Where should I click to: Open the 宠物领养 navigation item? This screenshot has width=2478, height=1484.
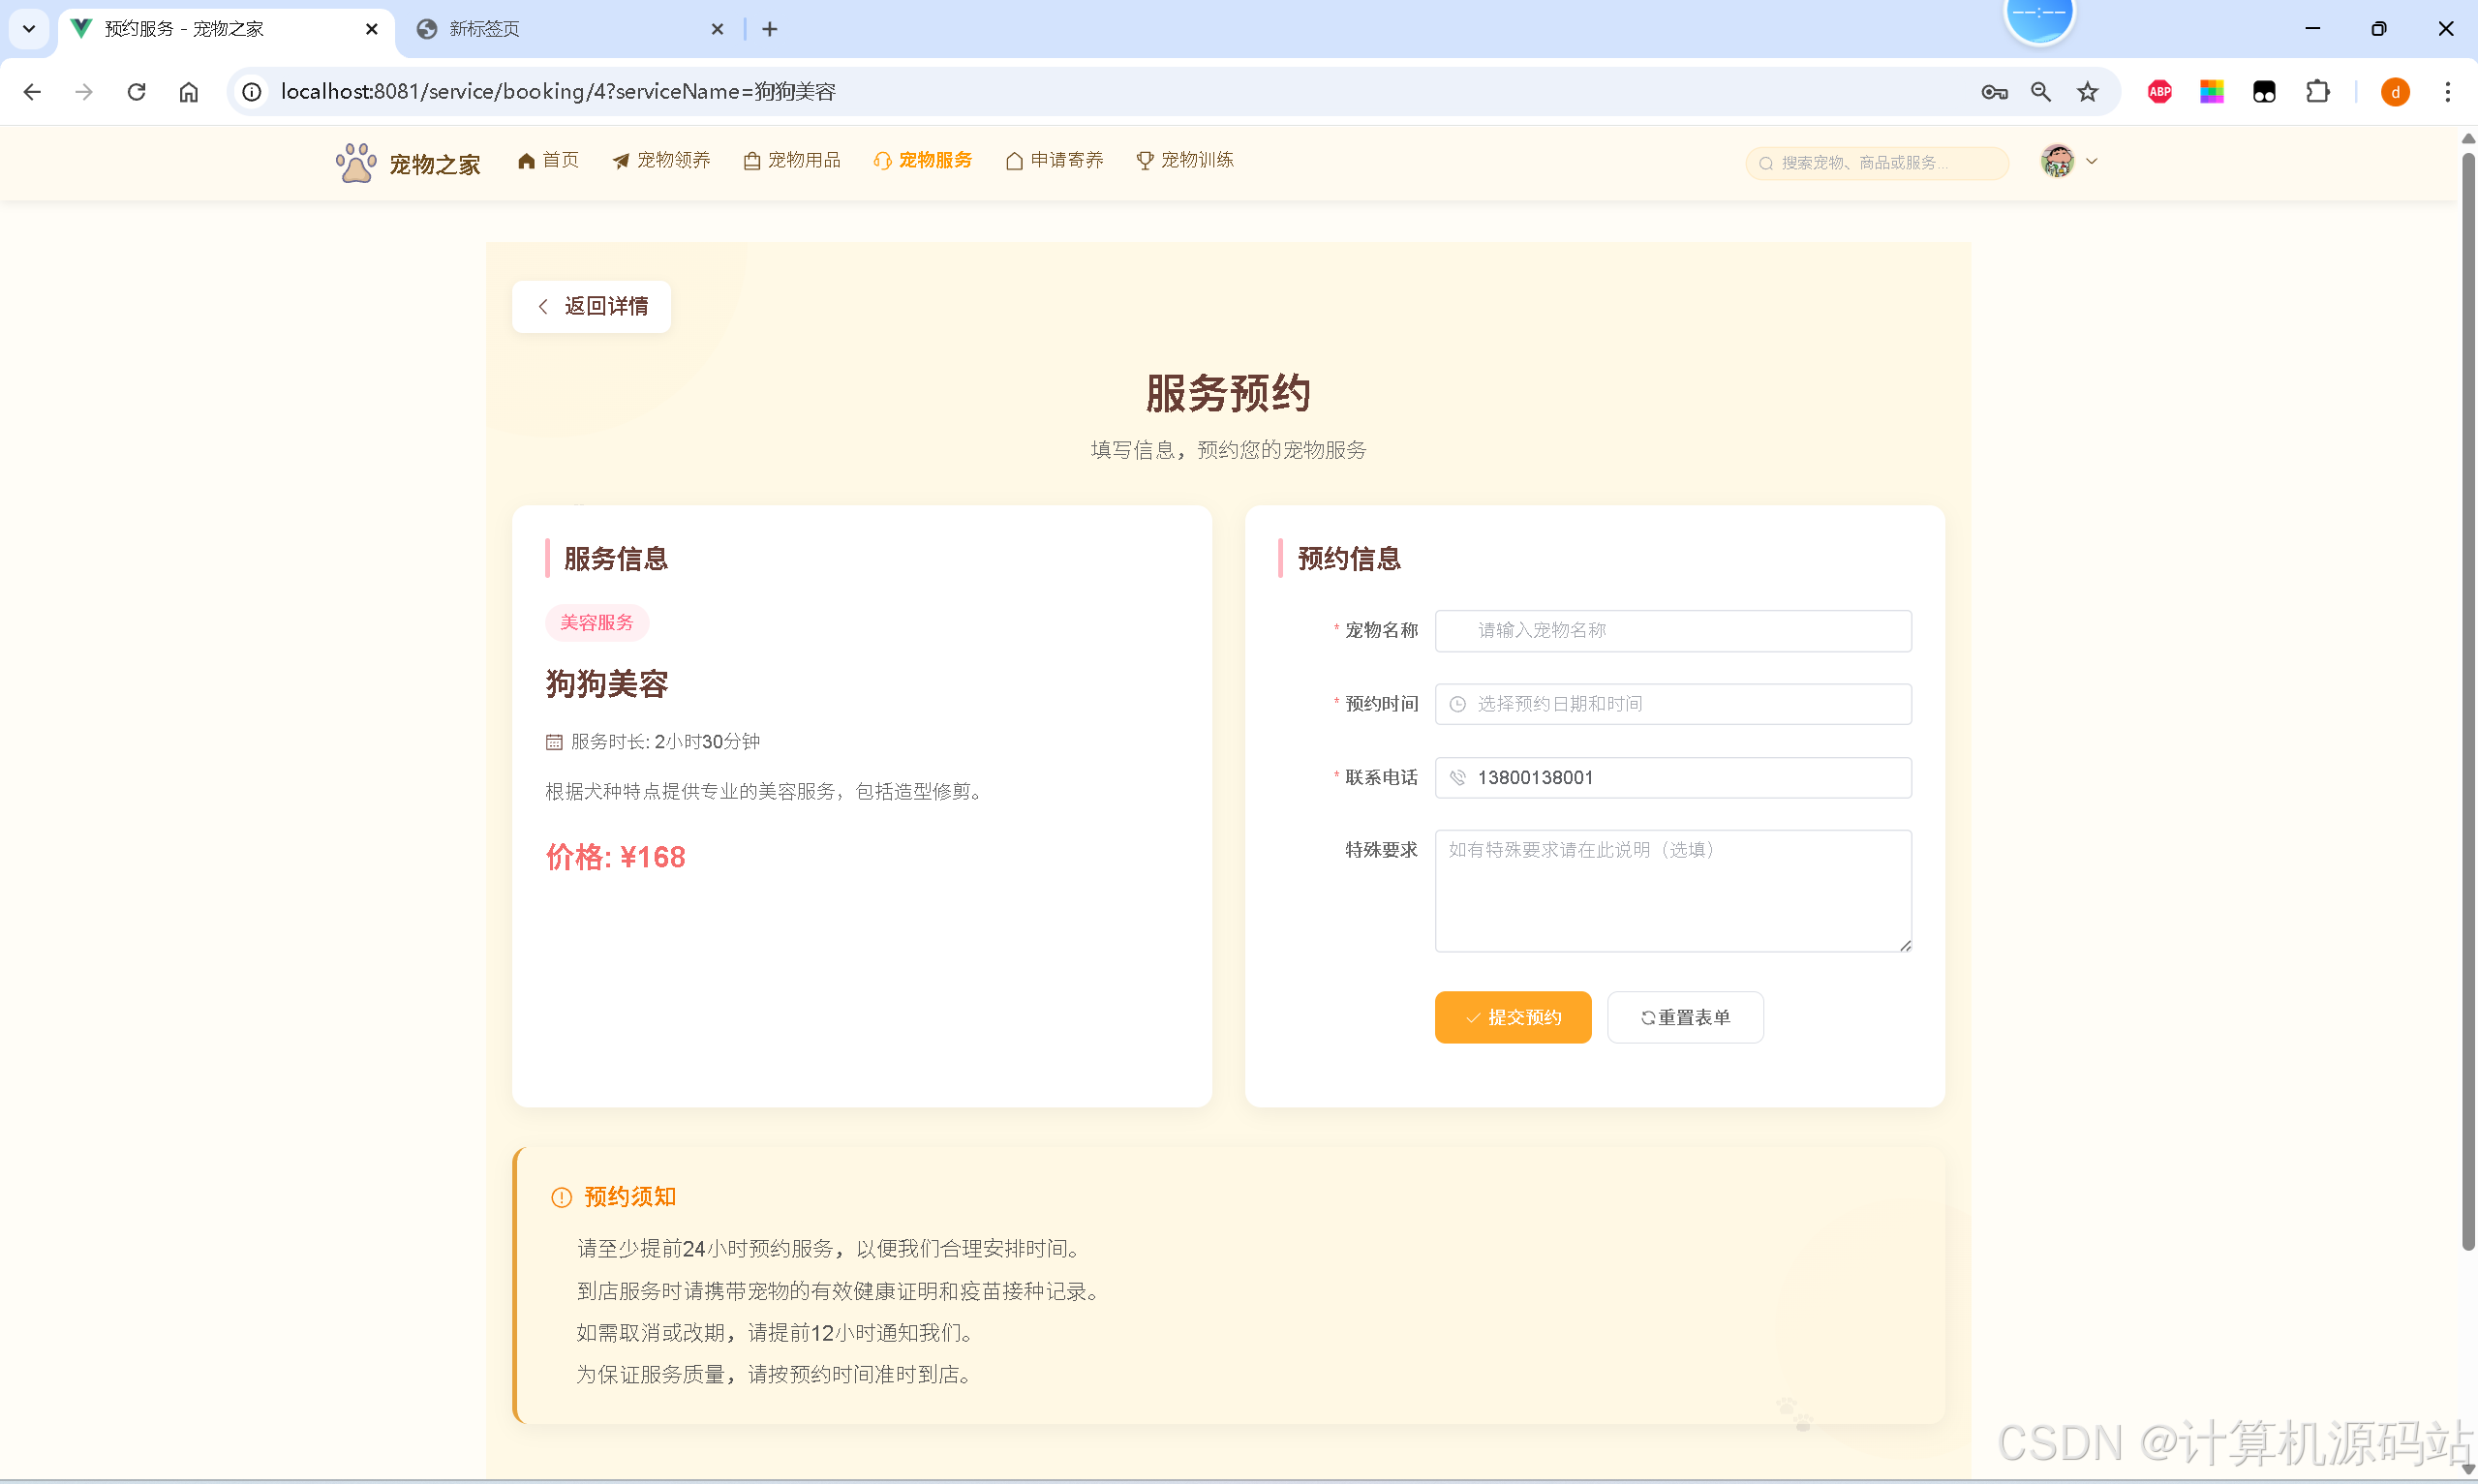coord(661,160)
